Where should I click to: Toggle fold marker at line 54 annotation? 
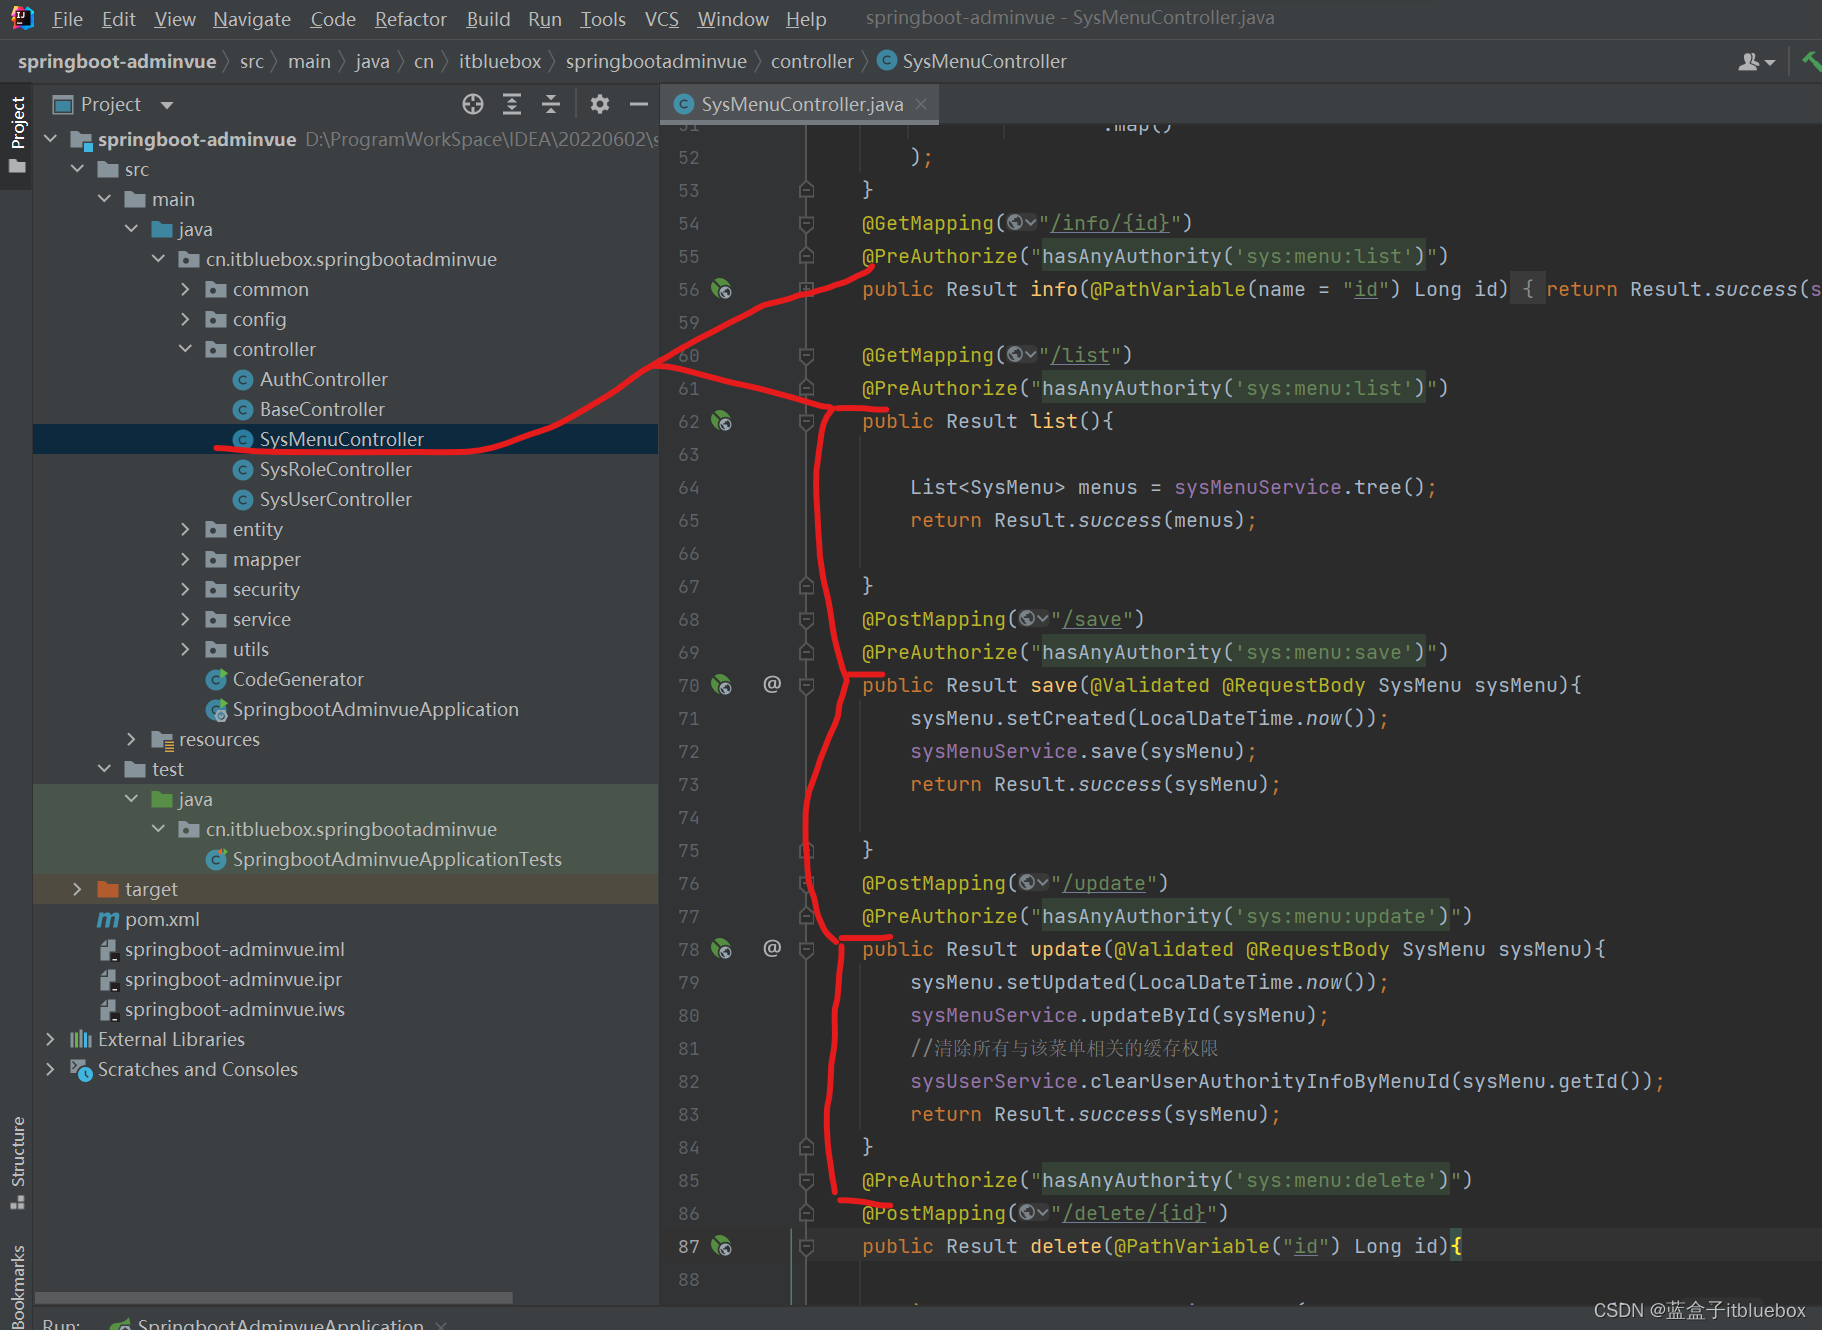pos(806,223)
